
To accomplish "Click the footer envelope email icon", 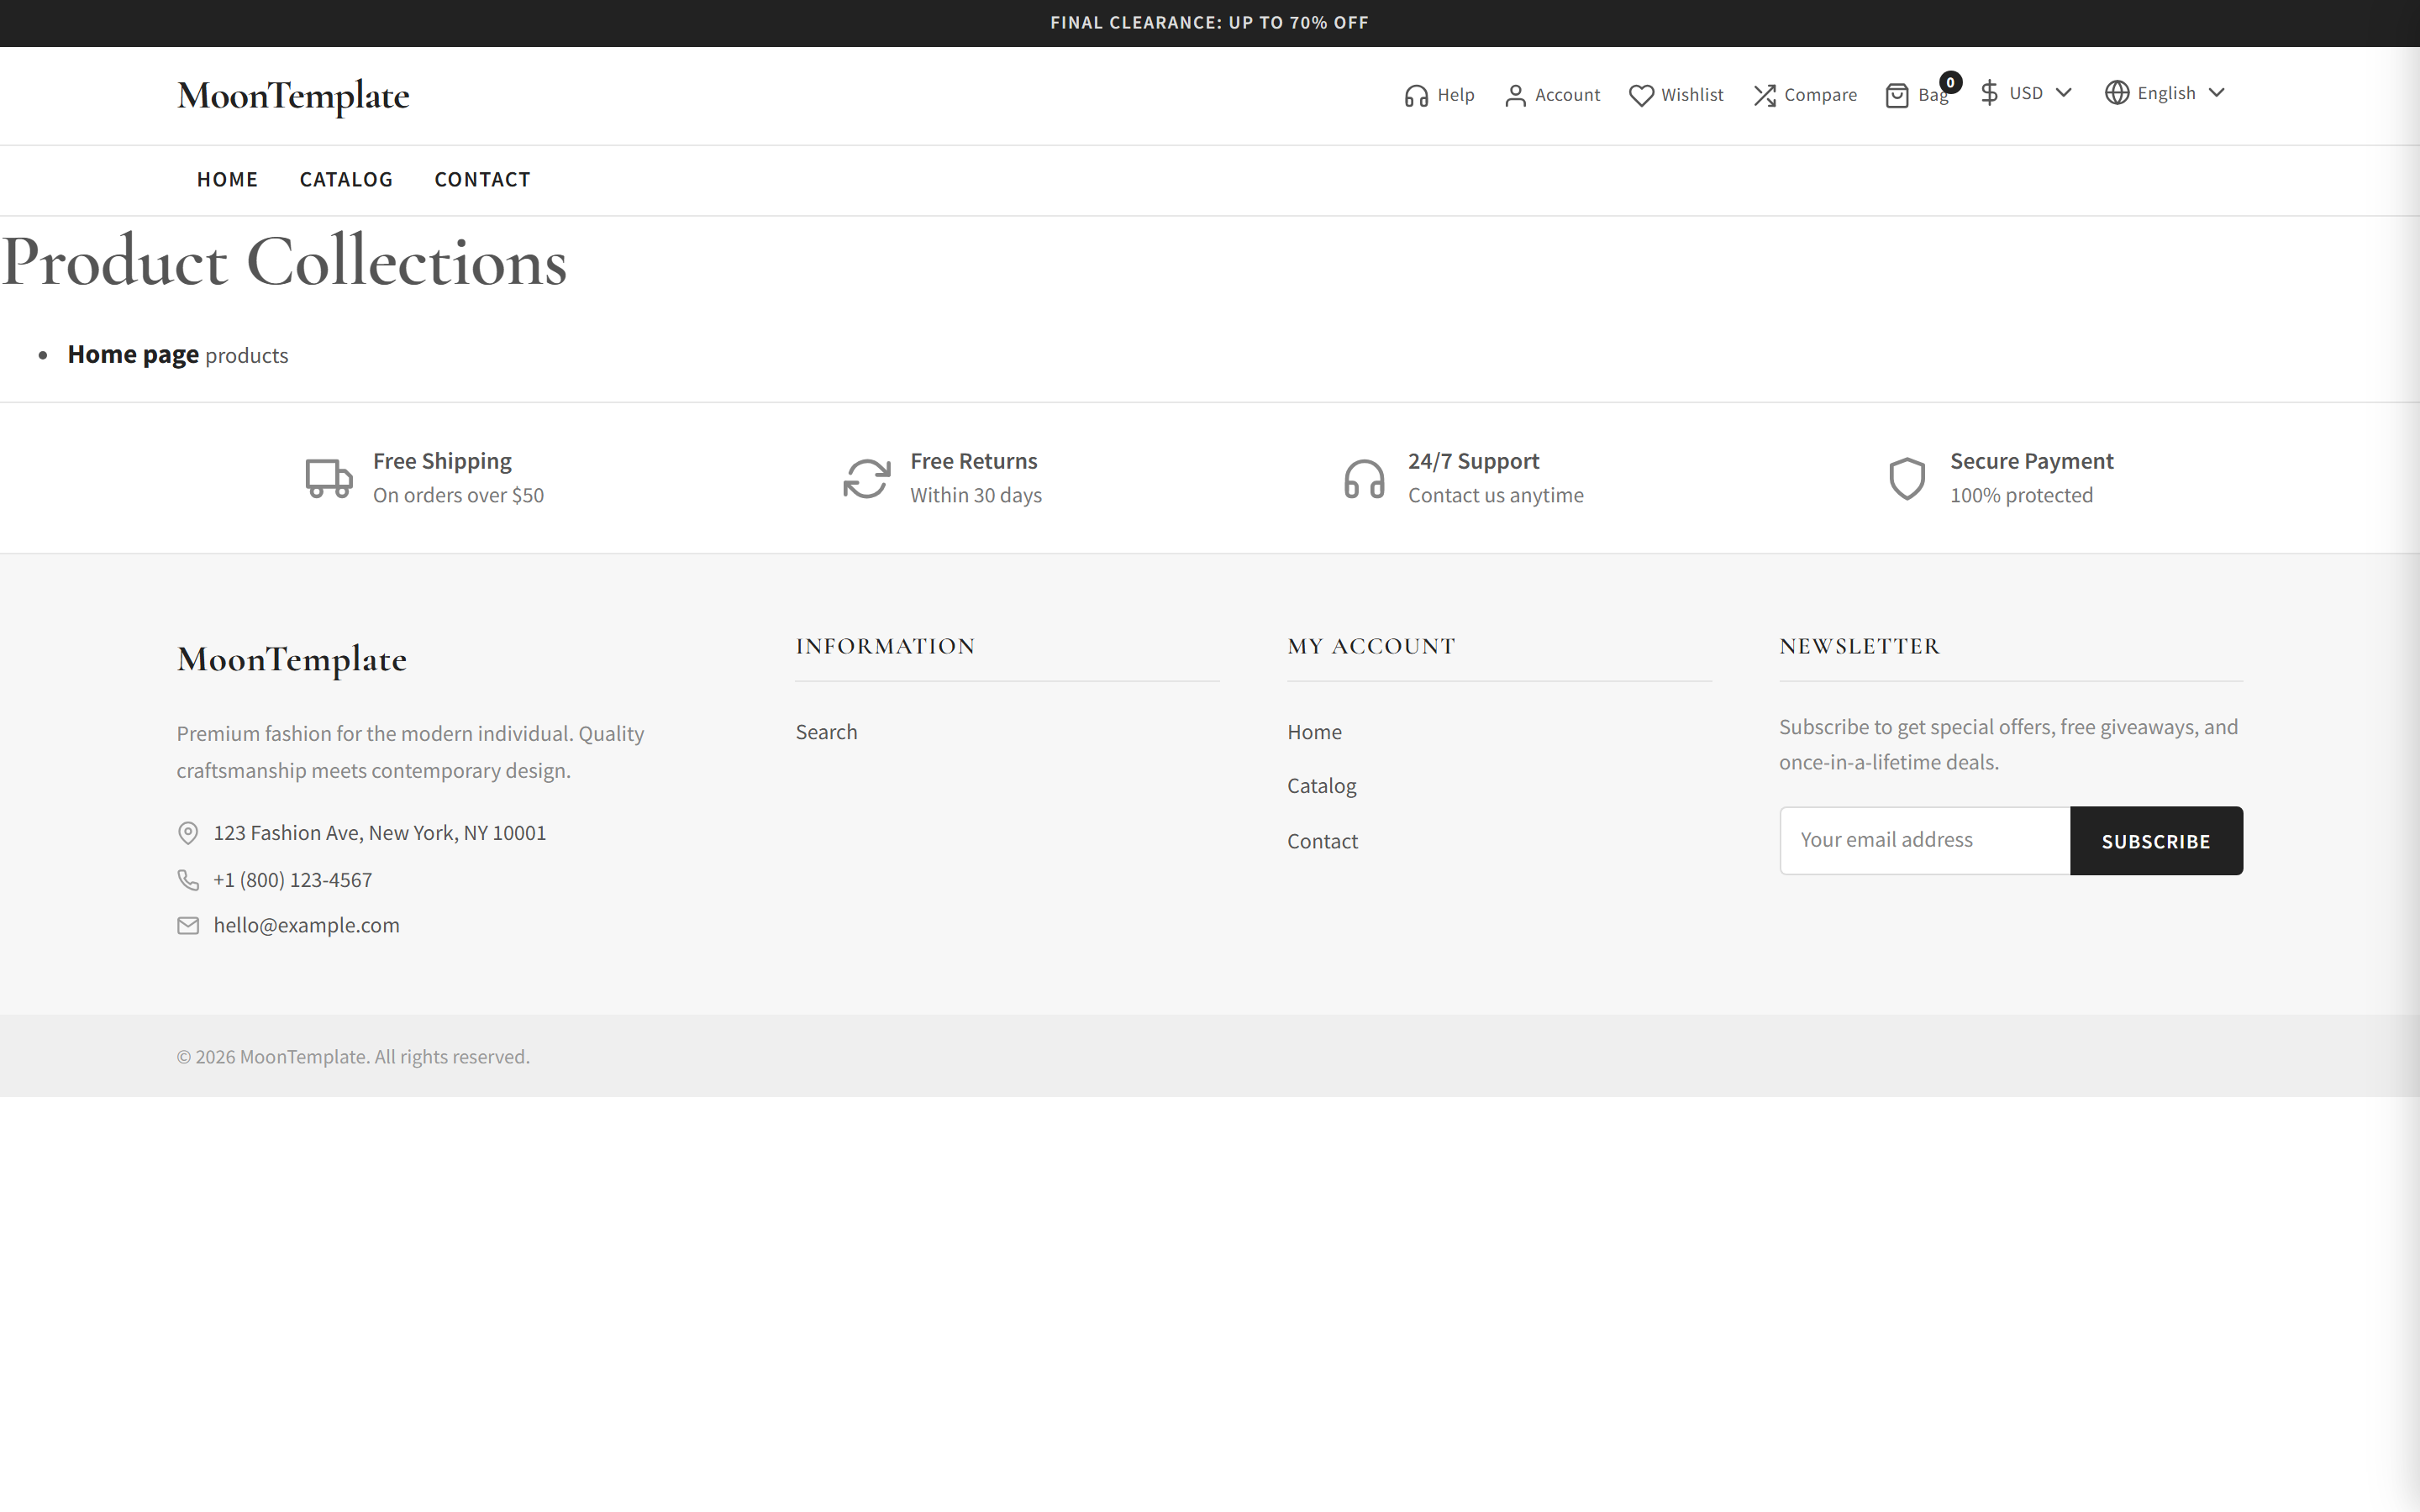I will (x=188, y=926).
